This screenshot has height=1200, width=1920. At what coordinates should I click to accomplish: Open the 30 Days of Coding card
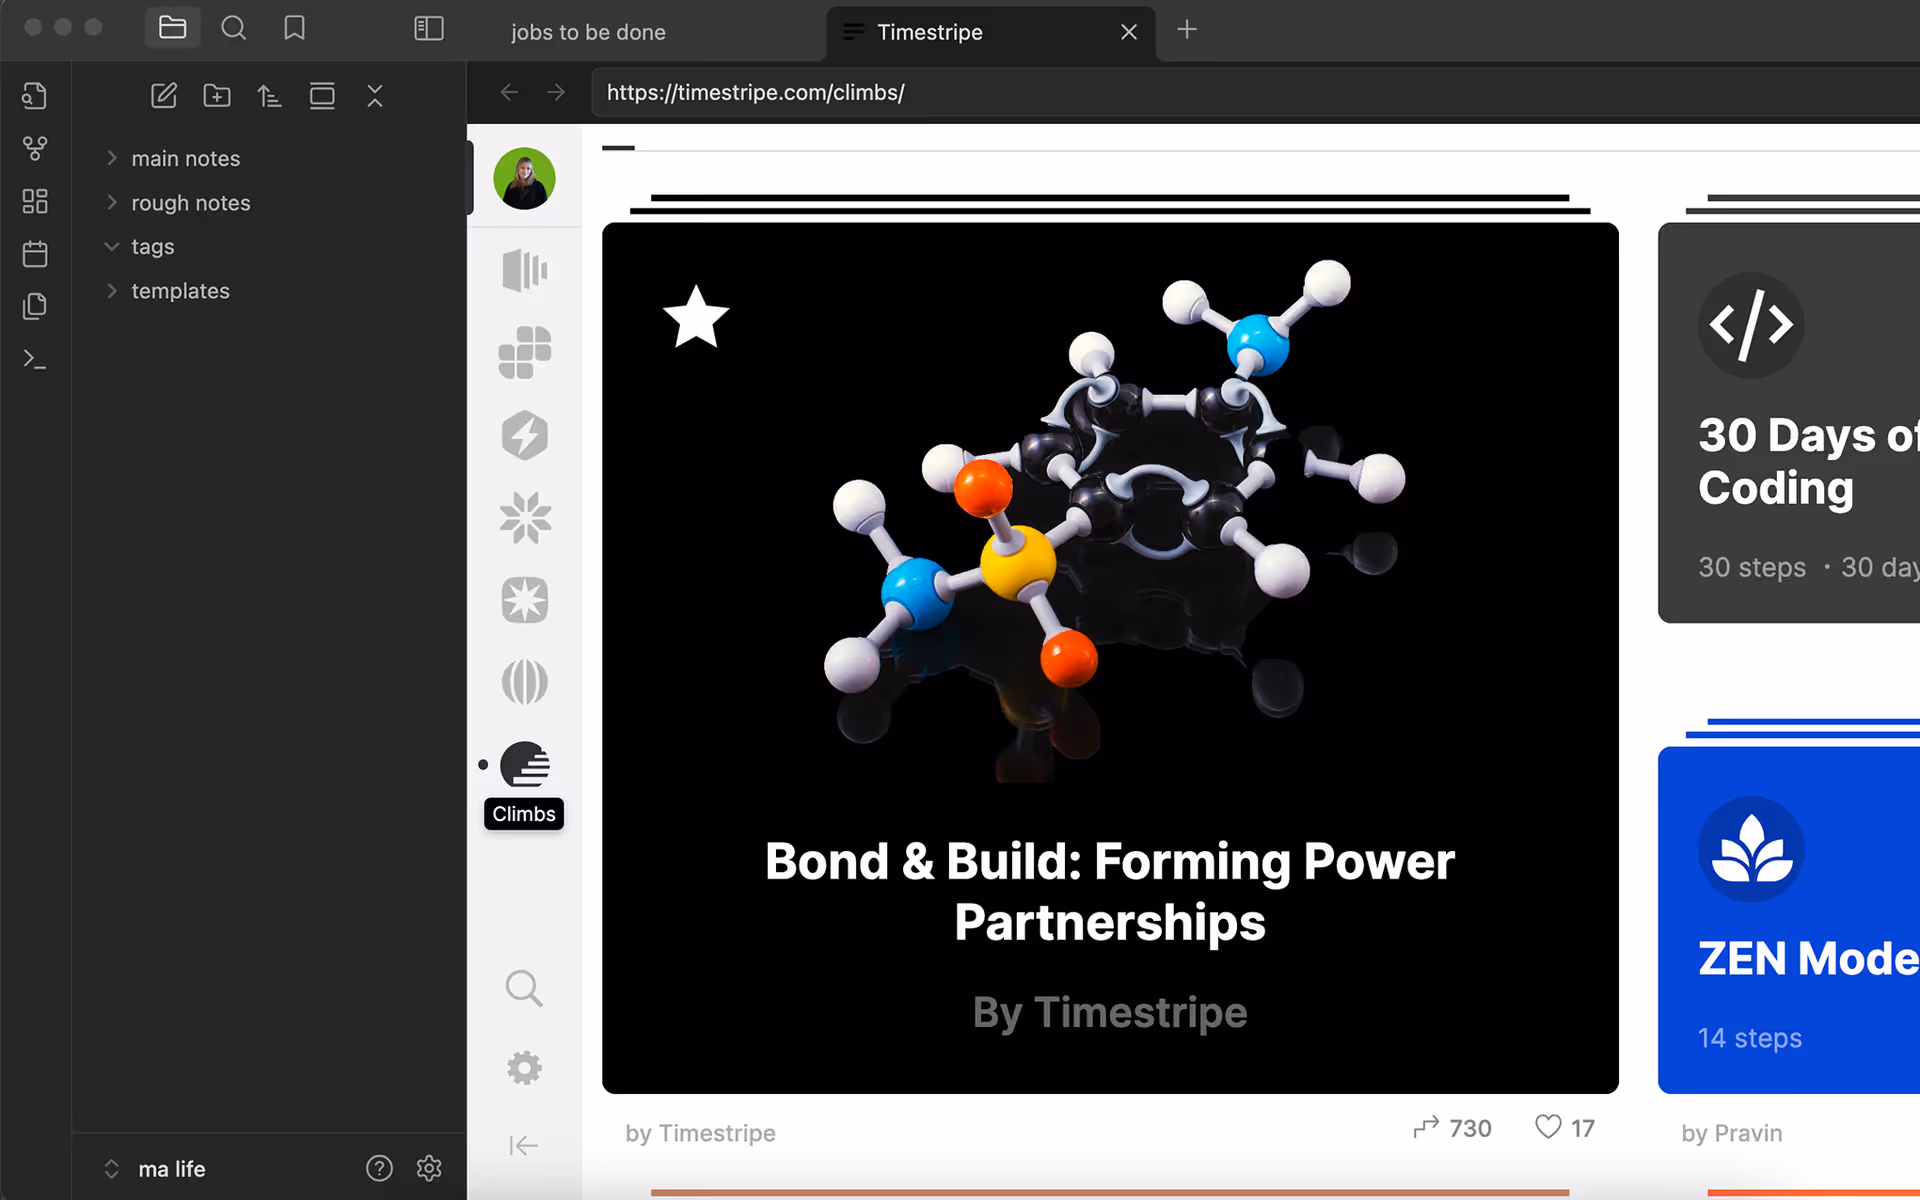point(1789,423)
